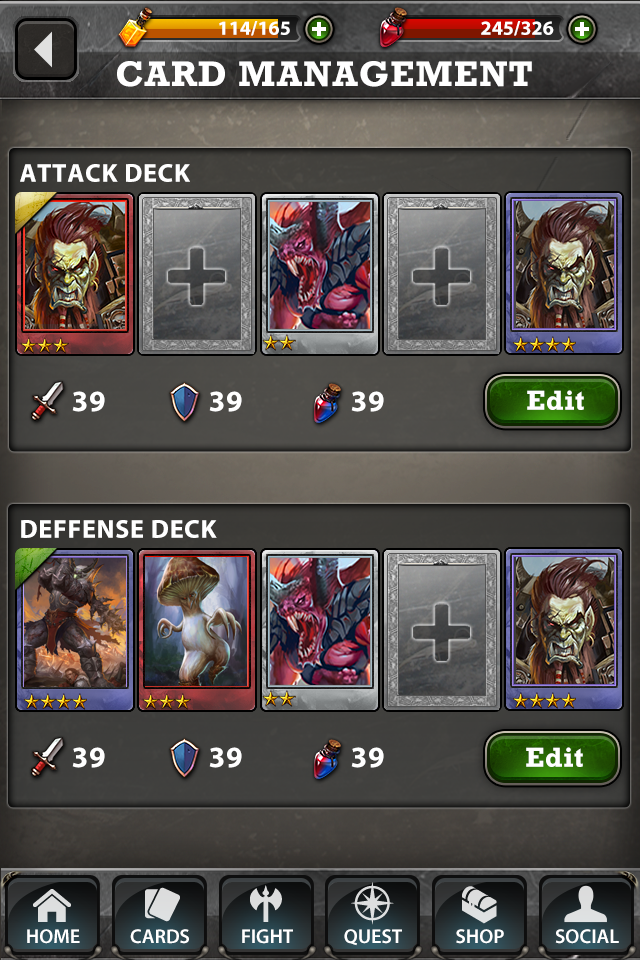Open the Home tab
Screen dimensions: 640x960
(x=53, y=917)
